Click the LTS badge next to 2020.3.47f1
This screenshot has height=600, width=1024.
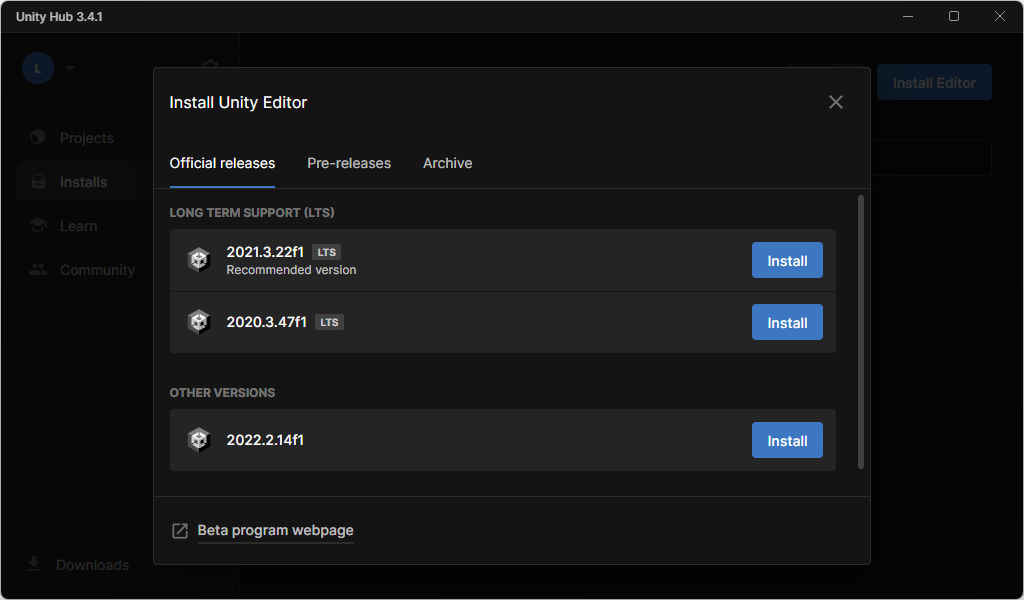click(x=329, y=322)
